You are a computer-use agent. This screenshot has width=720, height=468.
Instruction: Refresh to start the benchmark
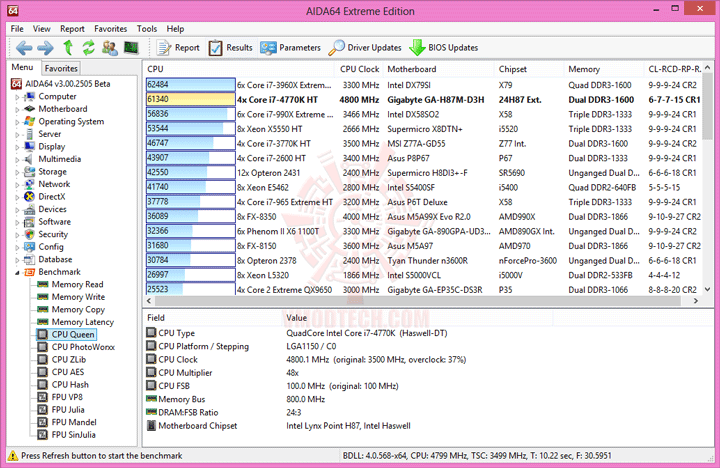[88, 48]
